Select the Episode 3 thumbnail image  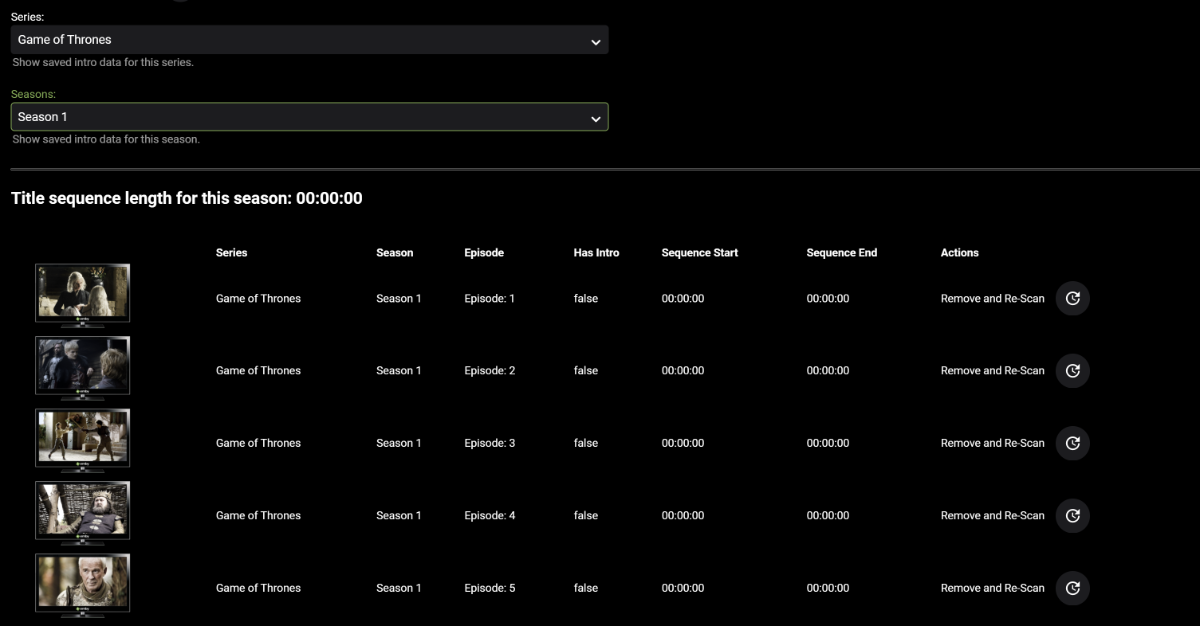point(83,441)
